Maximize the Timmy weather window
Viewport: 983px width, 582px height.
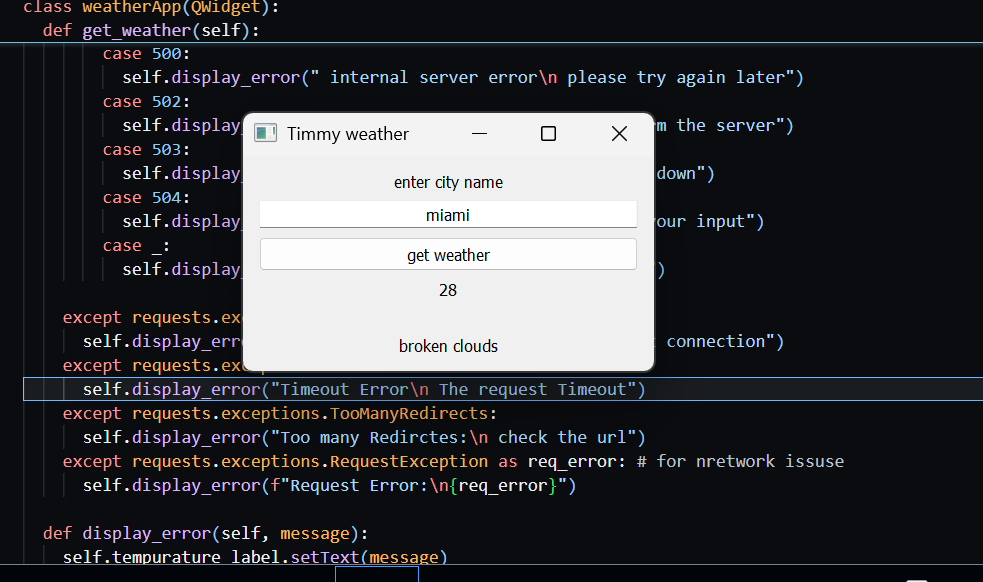549,134
